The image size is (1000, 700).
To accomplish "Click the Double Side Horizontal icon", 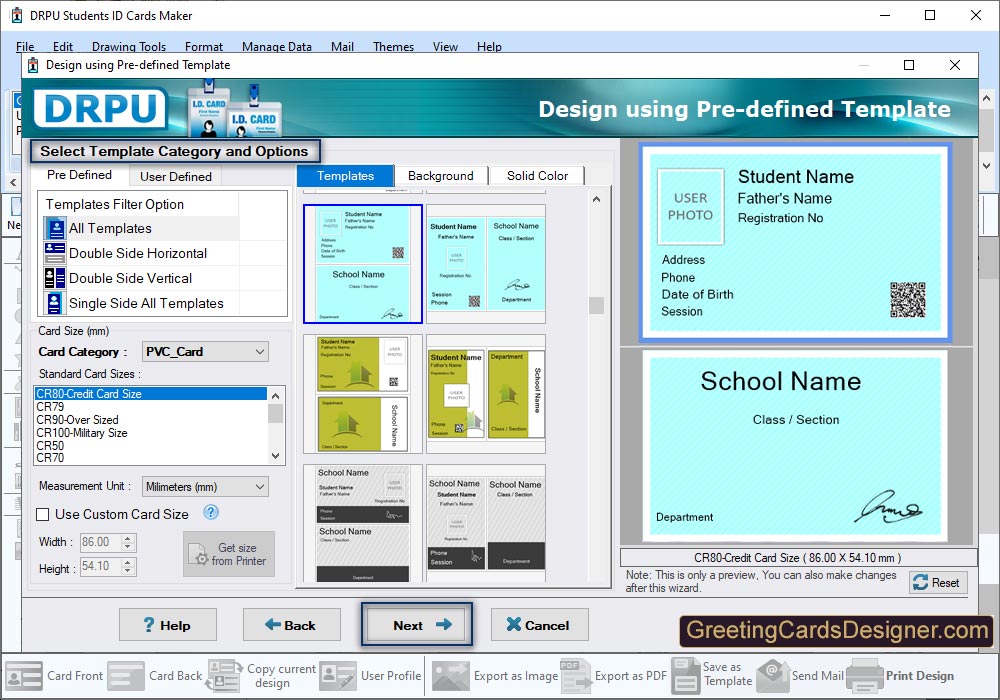I will (x=55, y=253).
